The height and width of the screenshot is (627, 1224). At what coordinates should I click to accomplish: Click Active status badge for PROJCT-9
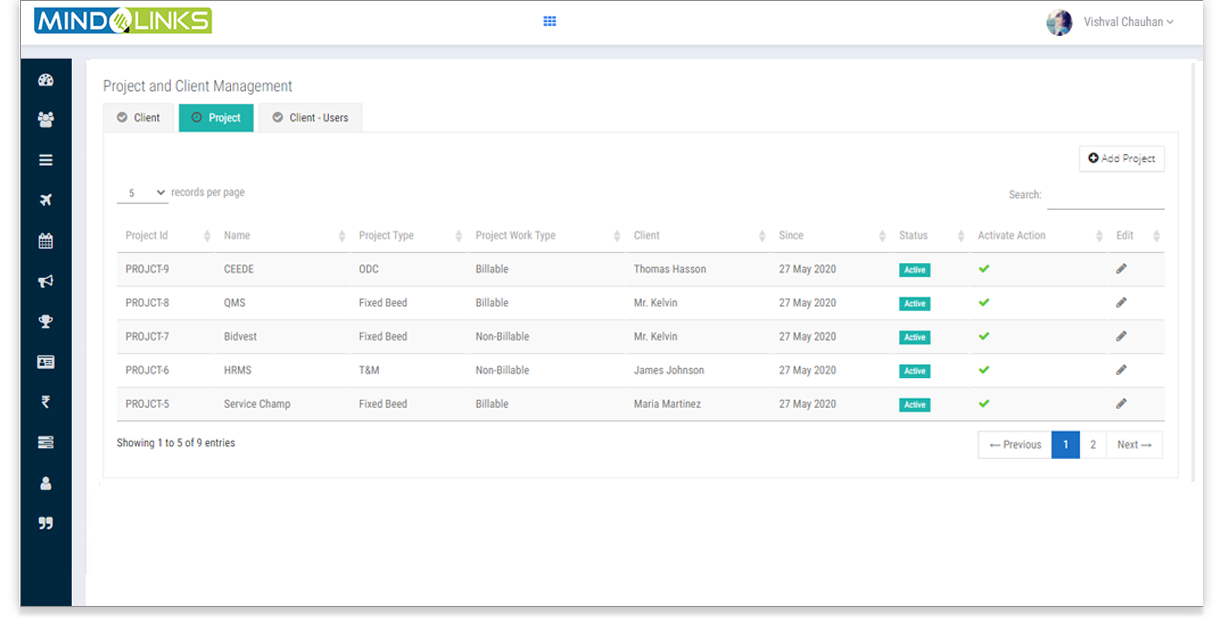[915, 270]
